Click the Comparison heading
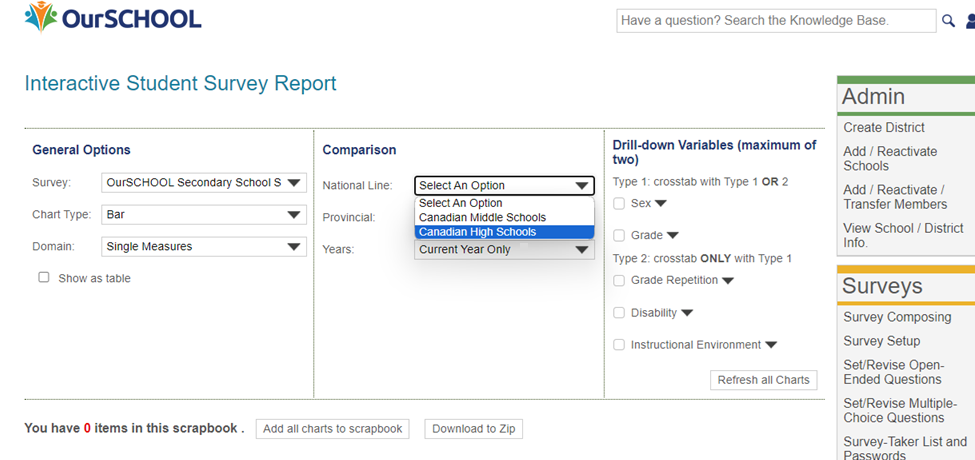This screenshot has height=460, width=975. [x=359, y=150]
